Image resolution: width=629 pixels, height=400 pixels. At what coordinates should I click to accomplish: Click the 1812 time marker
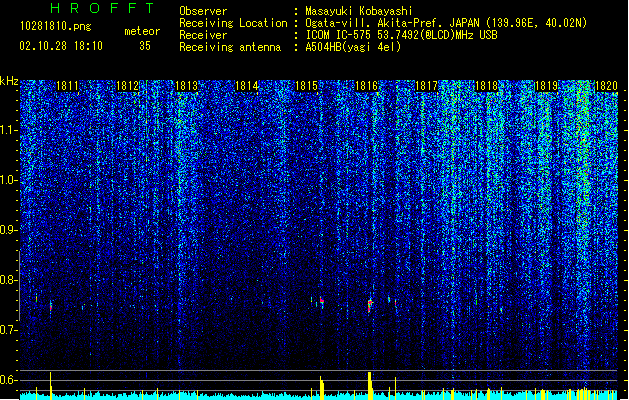point(127,86)
